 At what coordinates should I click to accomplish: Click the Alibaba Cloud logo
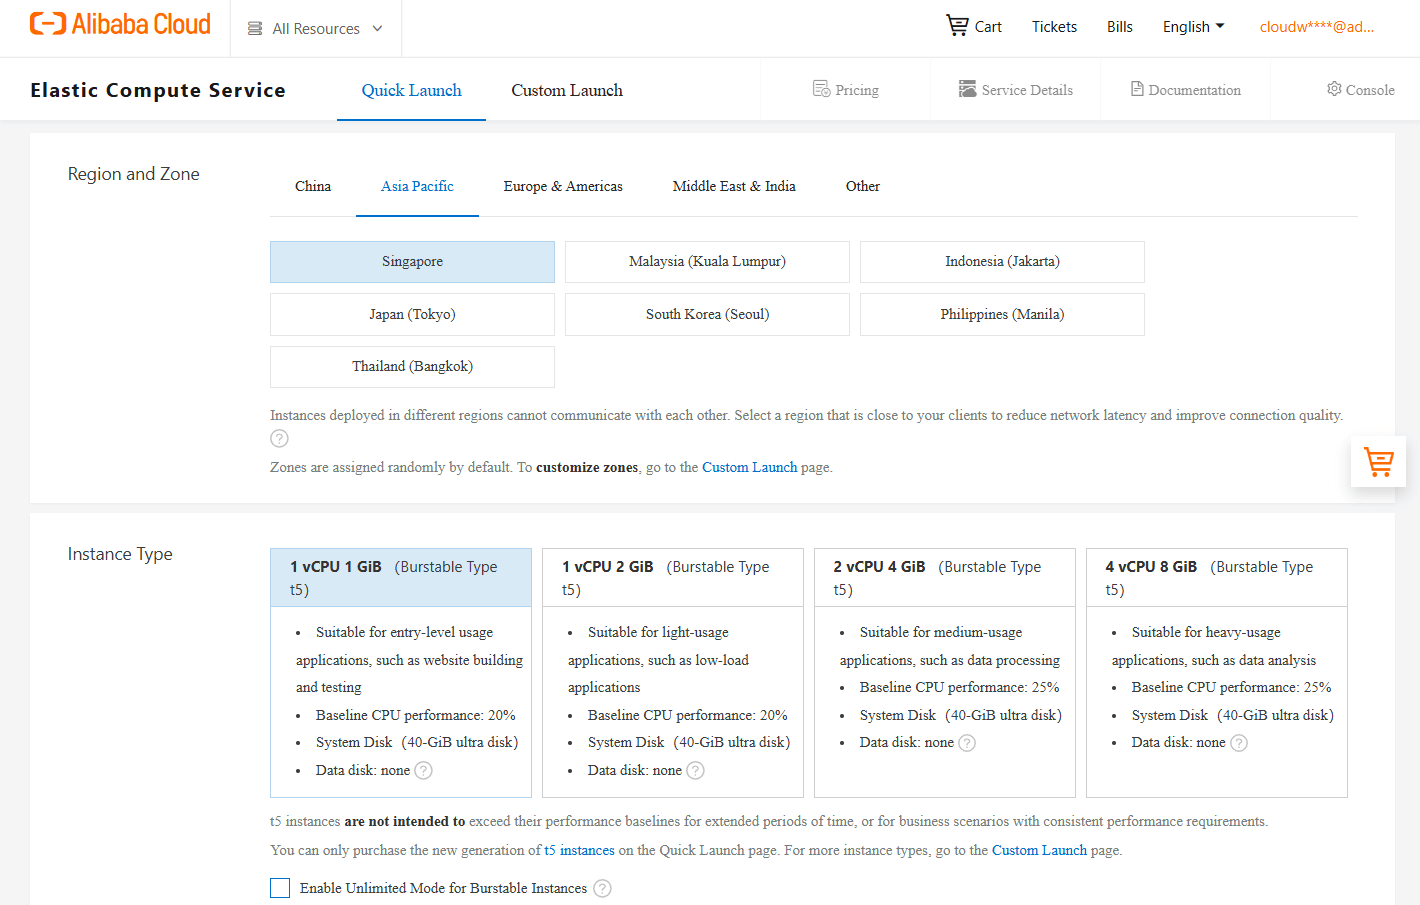pyautogui.click(x=120, y=24)
